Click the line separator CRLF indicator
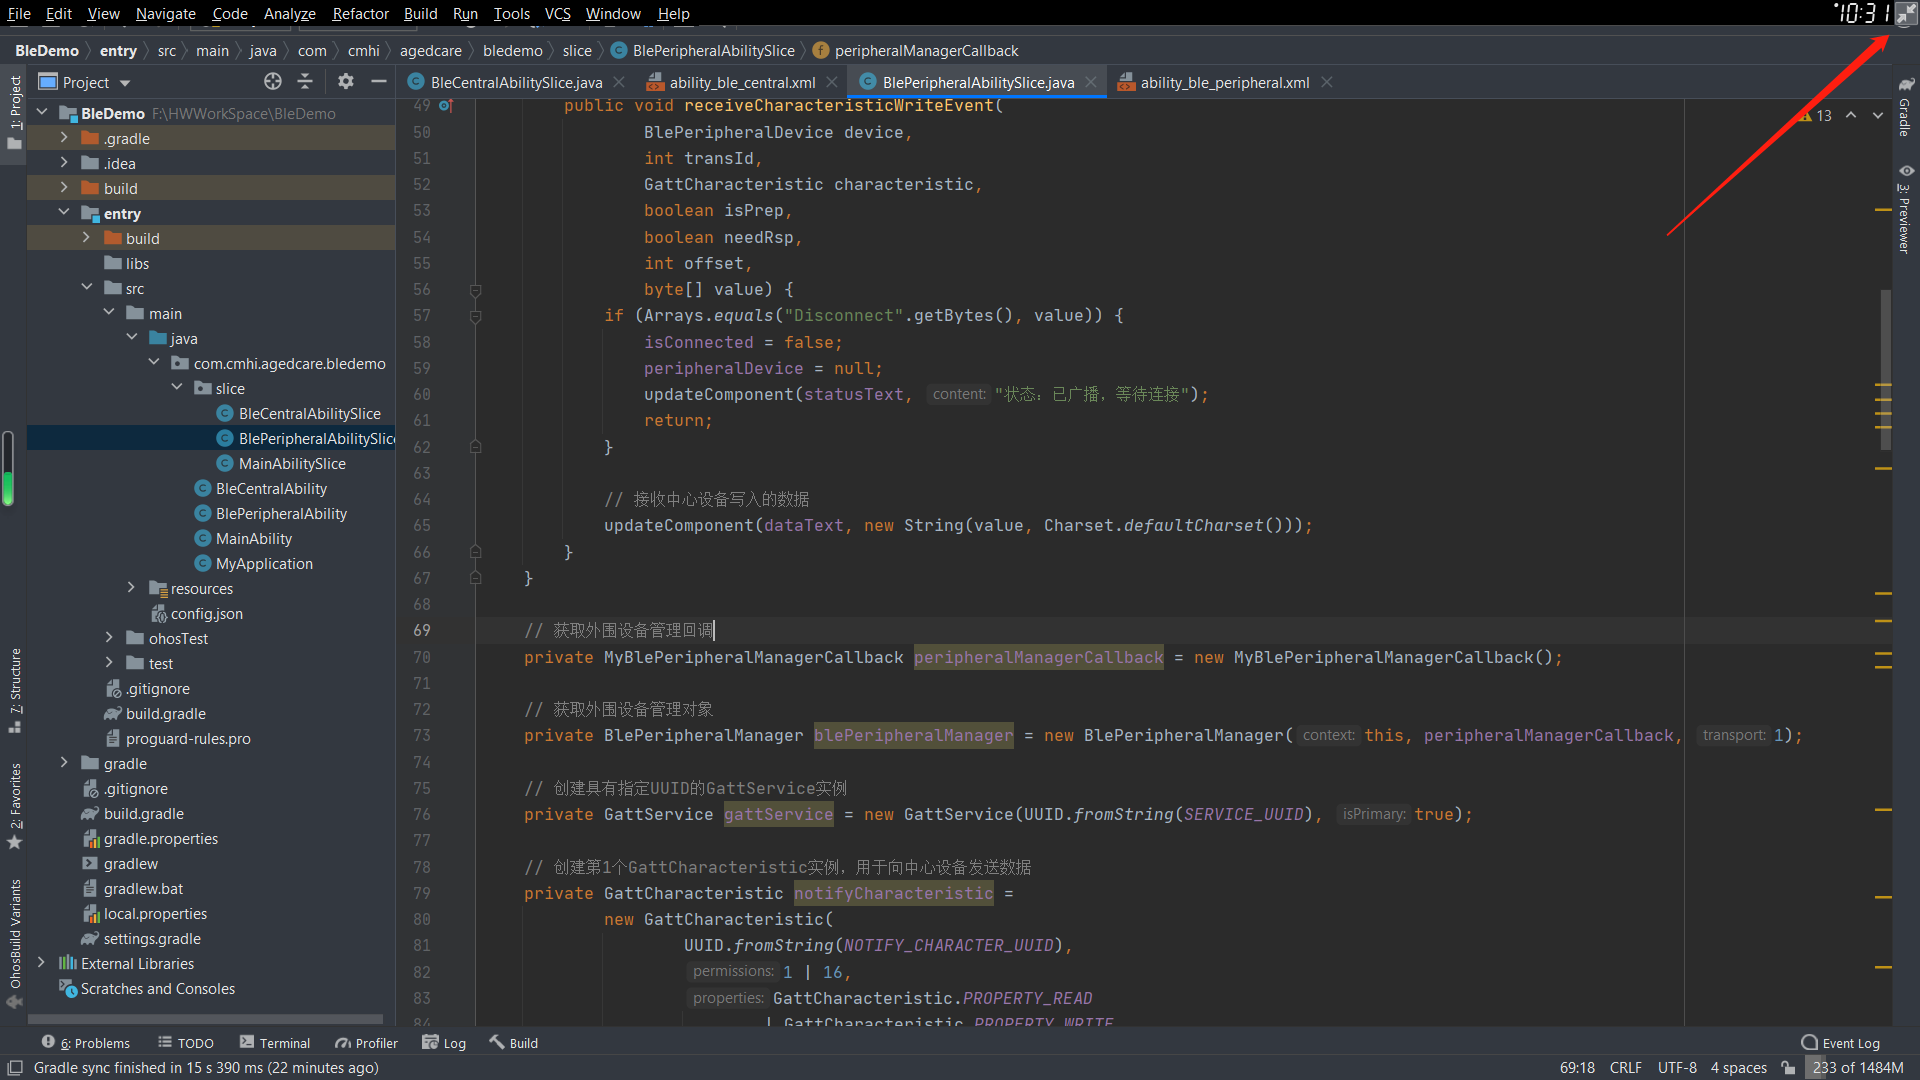This screenshot has width=1920, height=1080. (1625, 1068)
